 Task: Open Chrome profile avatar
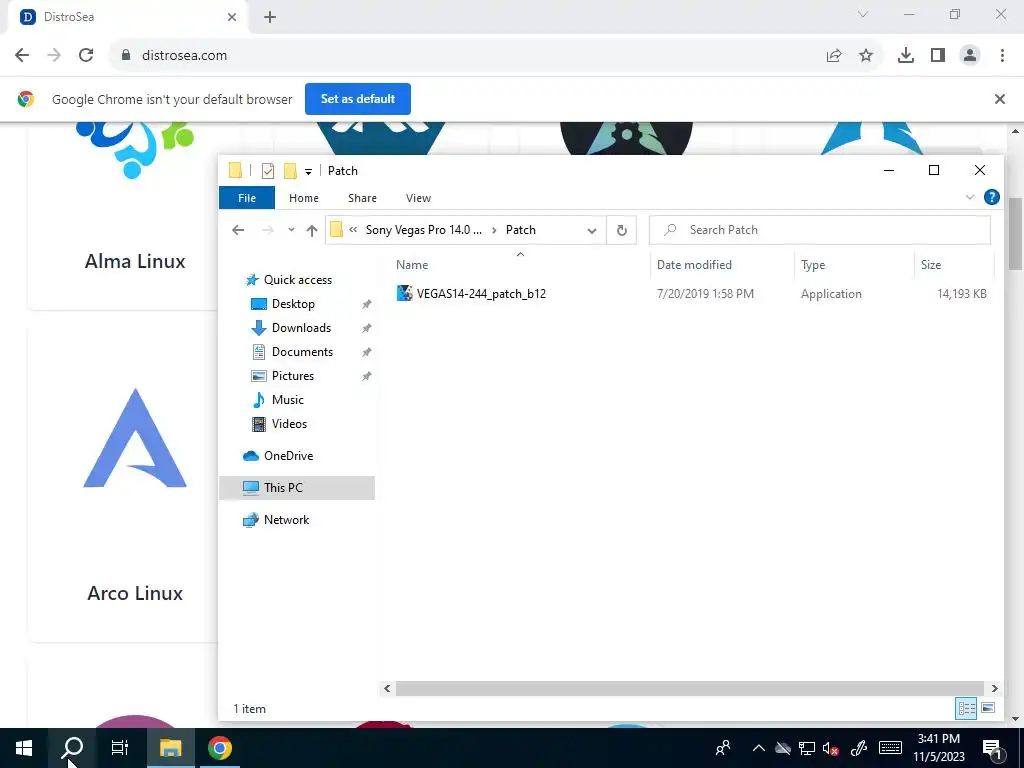pyautogui.click(x=970, y=56)
